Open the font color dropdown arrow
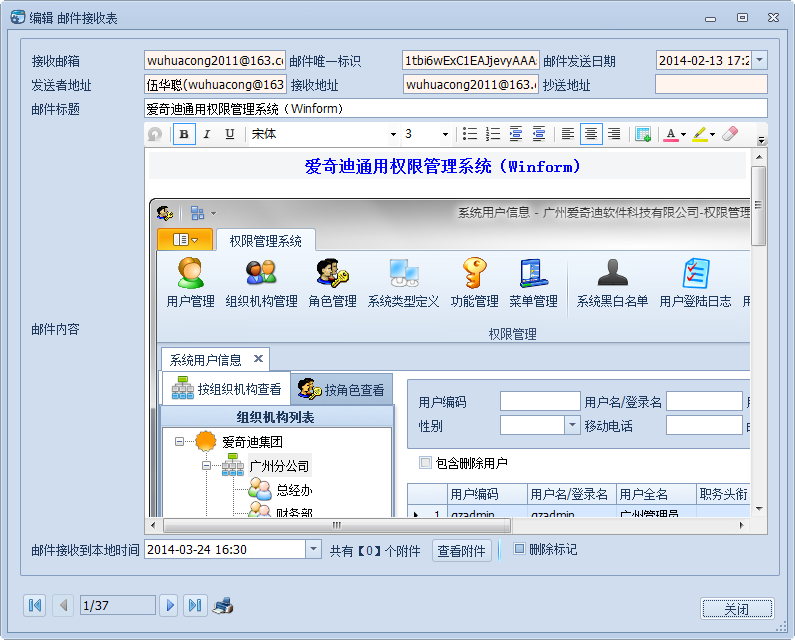This screenshot has width=795, height=640. [x=683, y=134]
